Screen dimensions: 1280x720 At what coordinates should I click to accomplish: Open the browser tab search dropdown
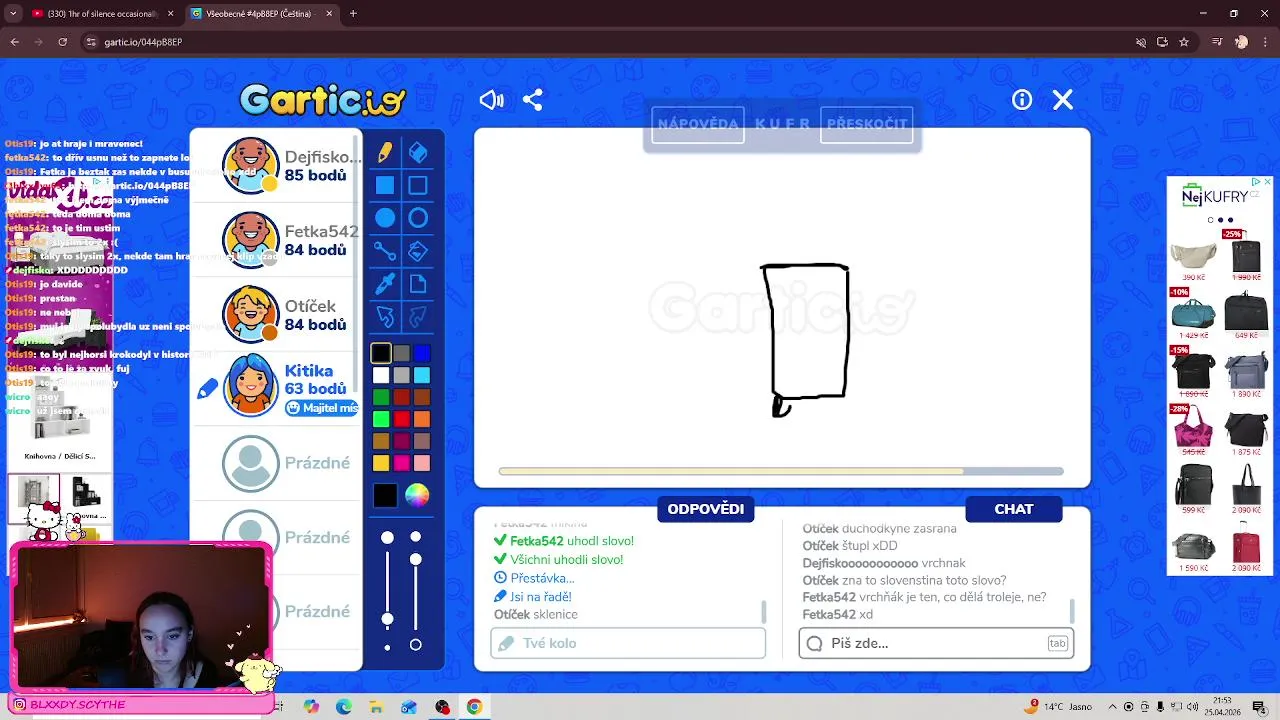pos(13,14)
